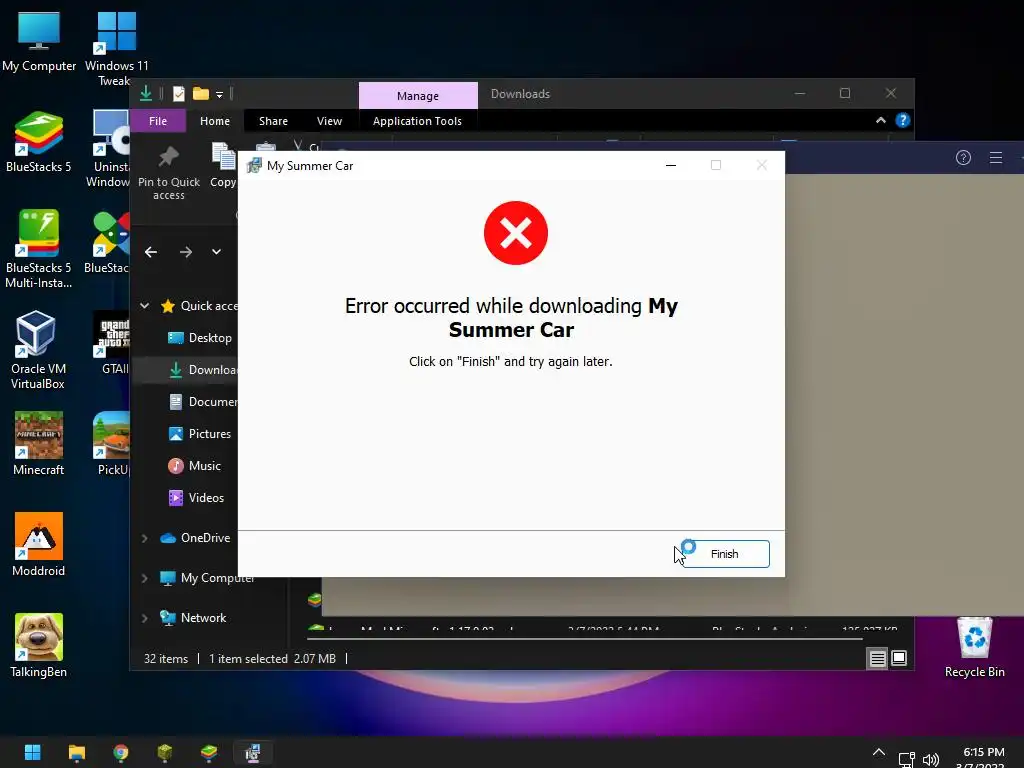
Task: Expand the Network tree node
Action: tap(144, 618)
